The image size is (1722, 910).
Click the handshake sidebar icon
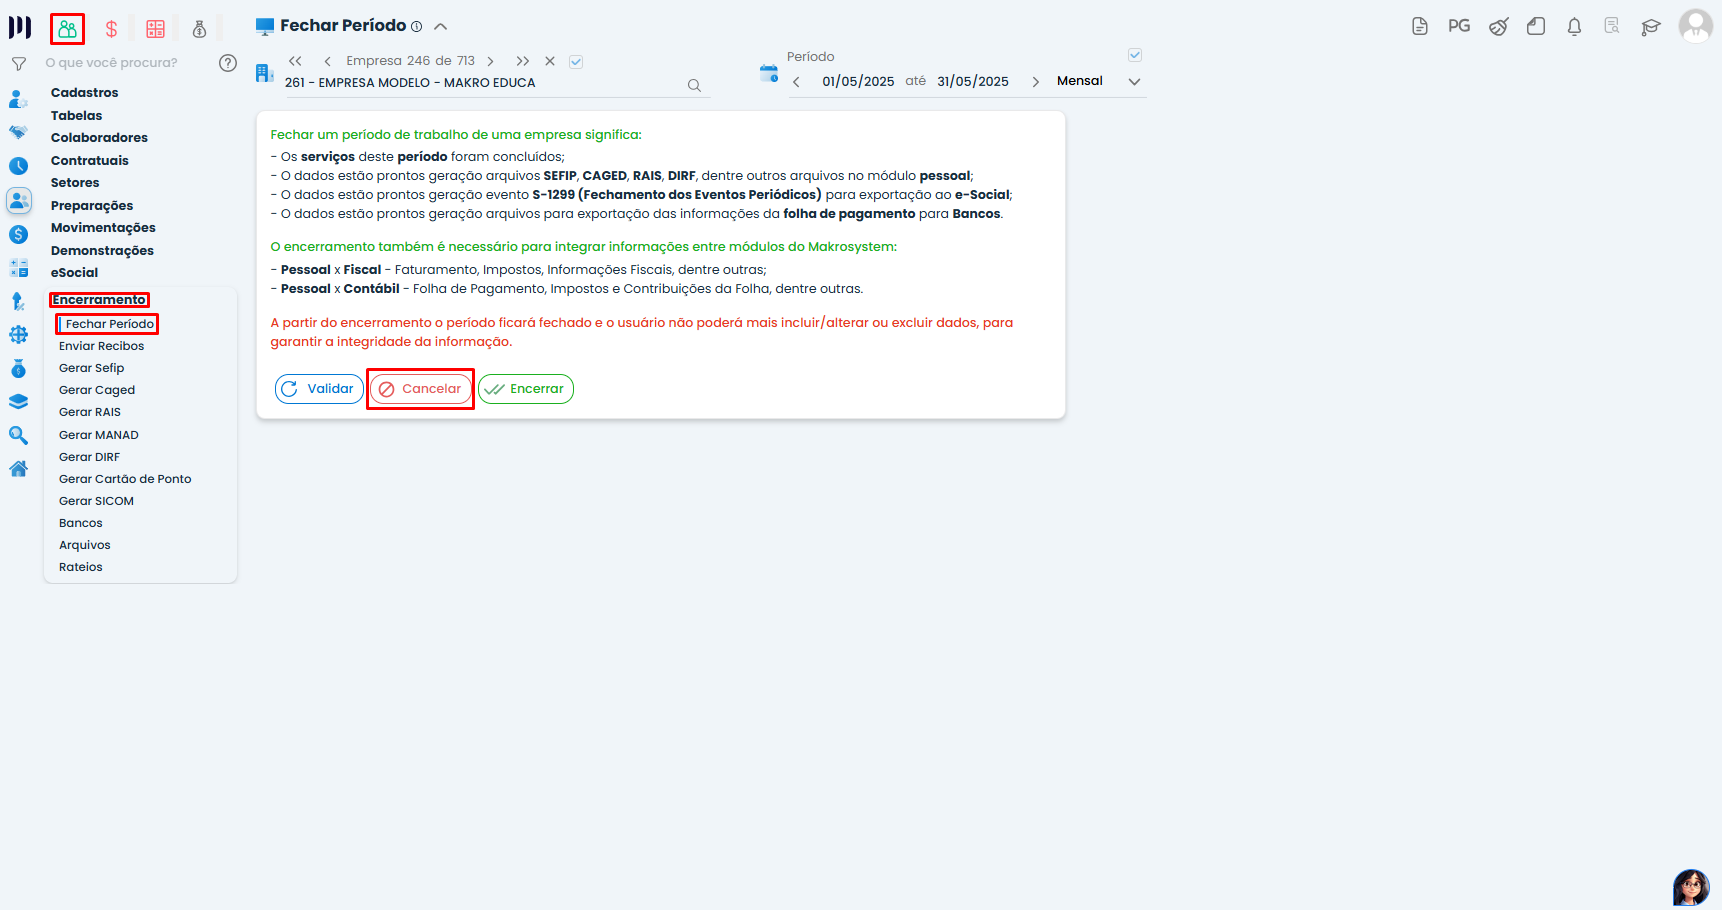18,132
